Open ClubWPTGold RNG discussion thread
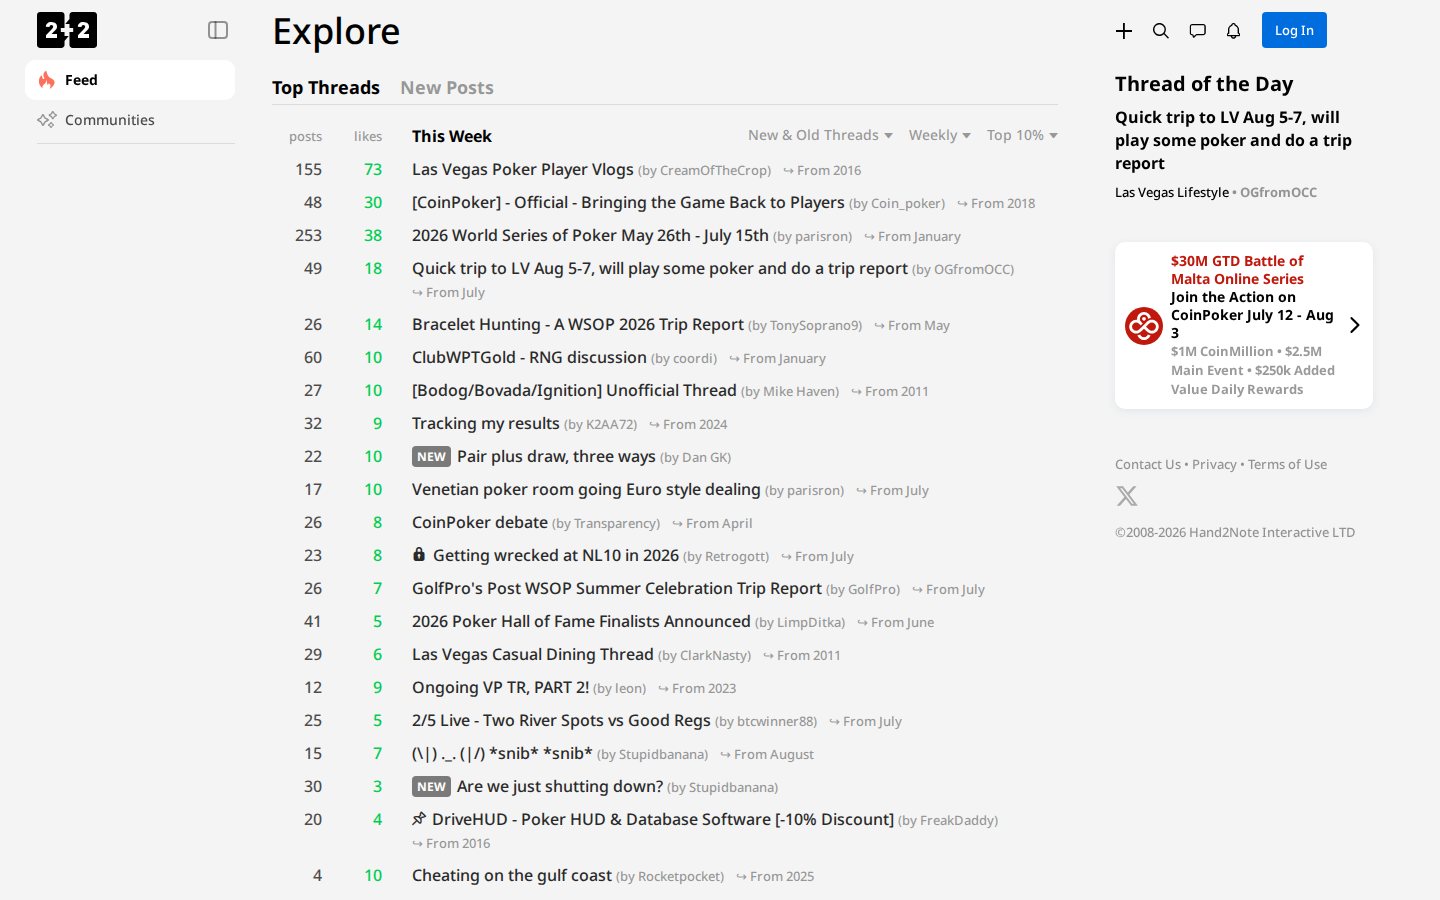 pyautogui.click(x=529, y=357)
